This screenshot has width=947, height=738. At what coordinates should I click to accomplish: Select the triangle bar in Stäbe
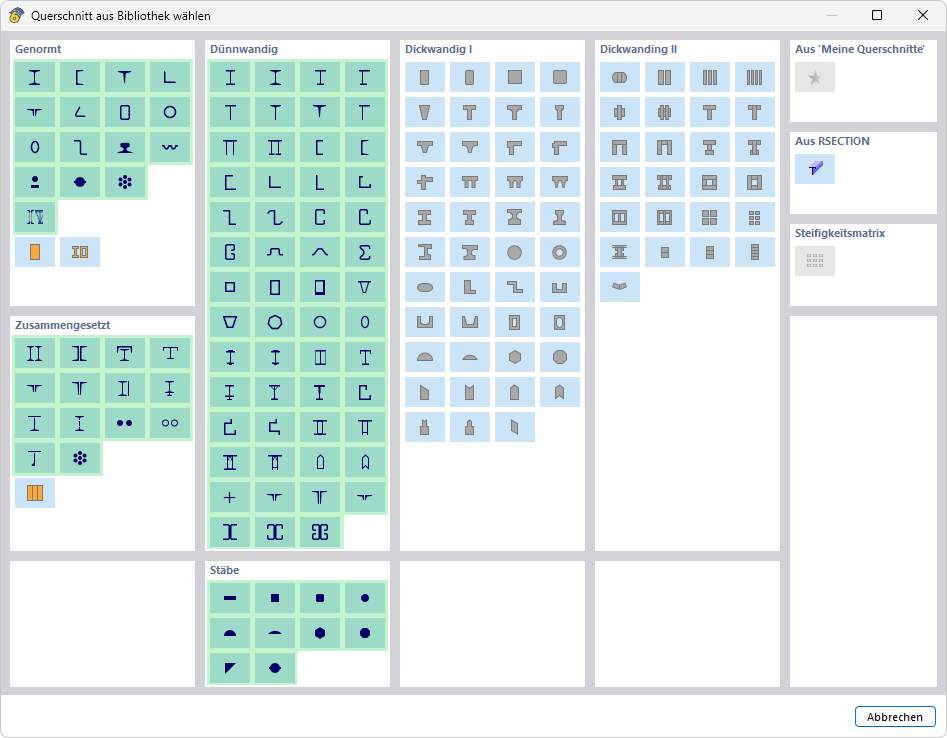coord(230,668)
